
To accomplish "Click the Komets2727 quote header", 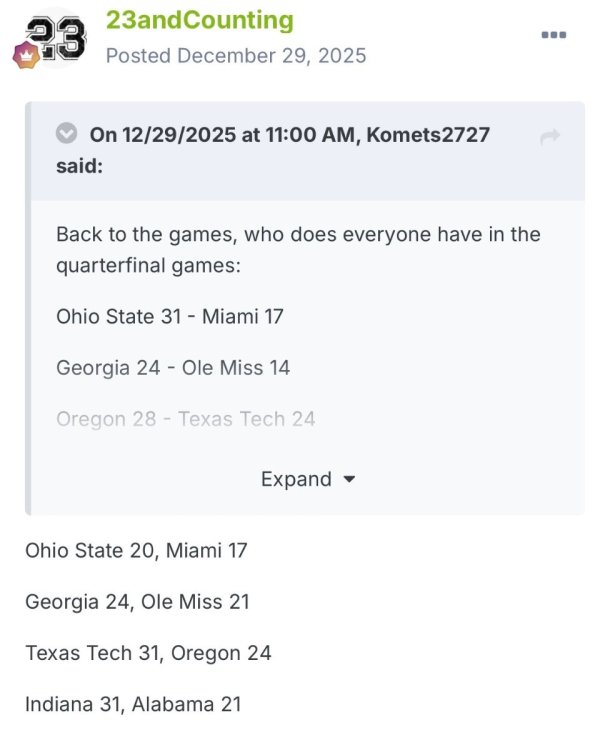I will 273,150.
